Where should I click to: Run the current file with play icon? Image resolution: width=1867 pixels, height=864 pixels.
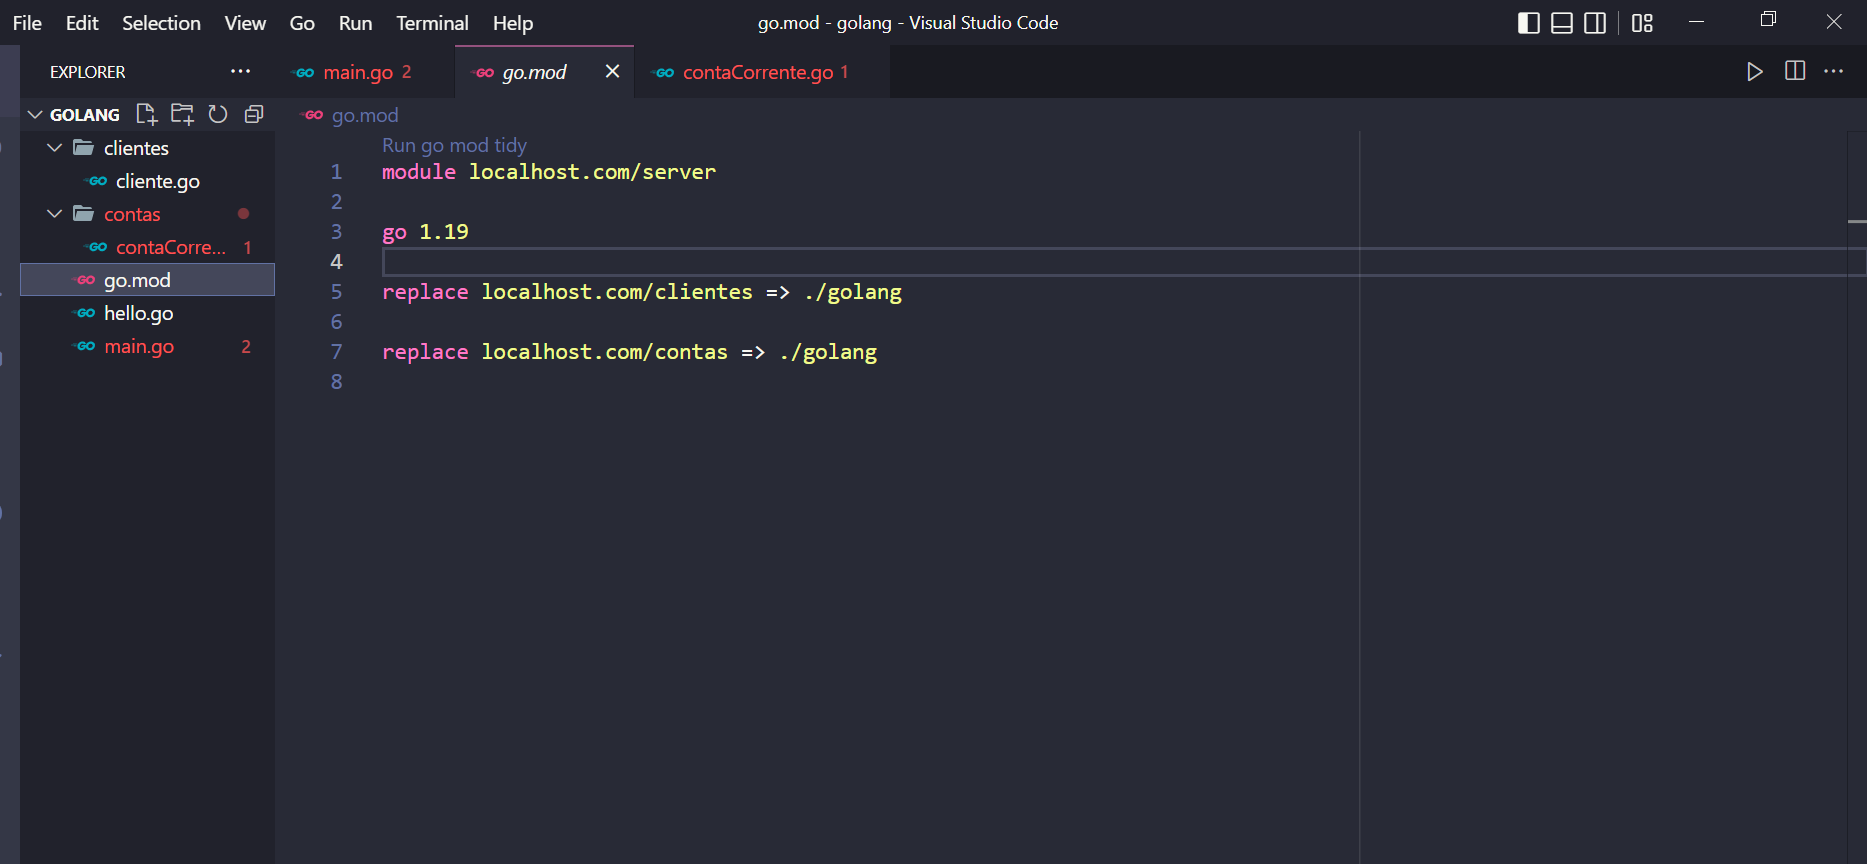coord(1754,71)
